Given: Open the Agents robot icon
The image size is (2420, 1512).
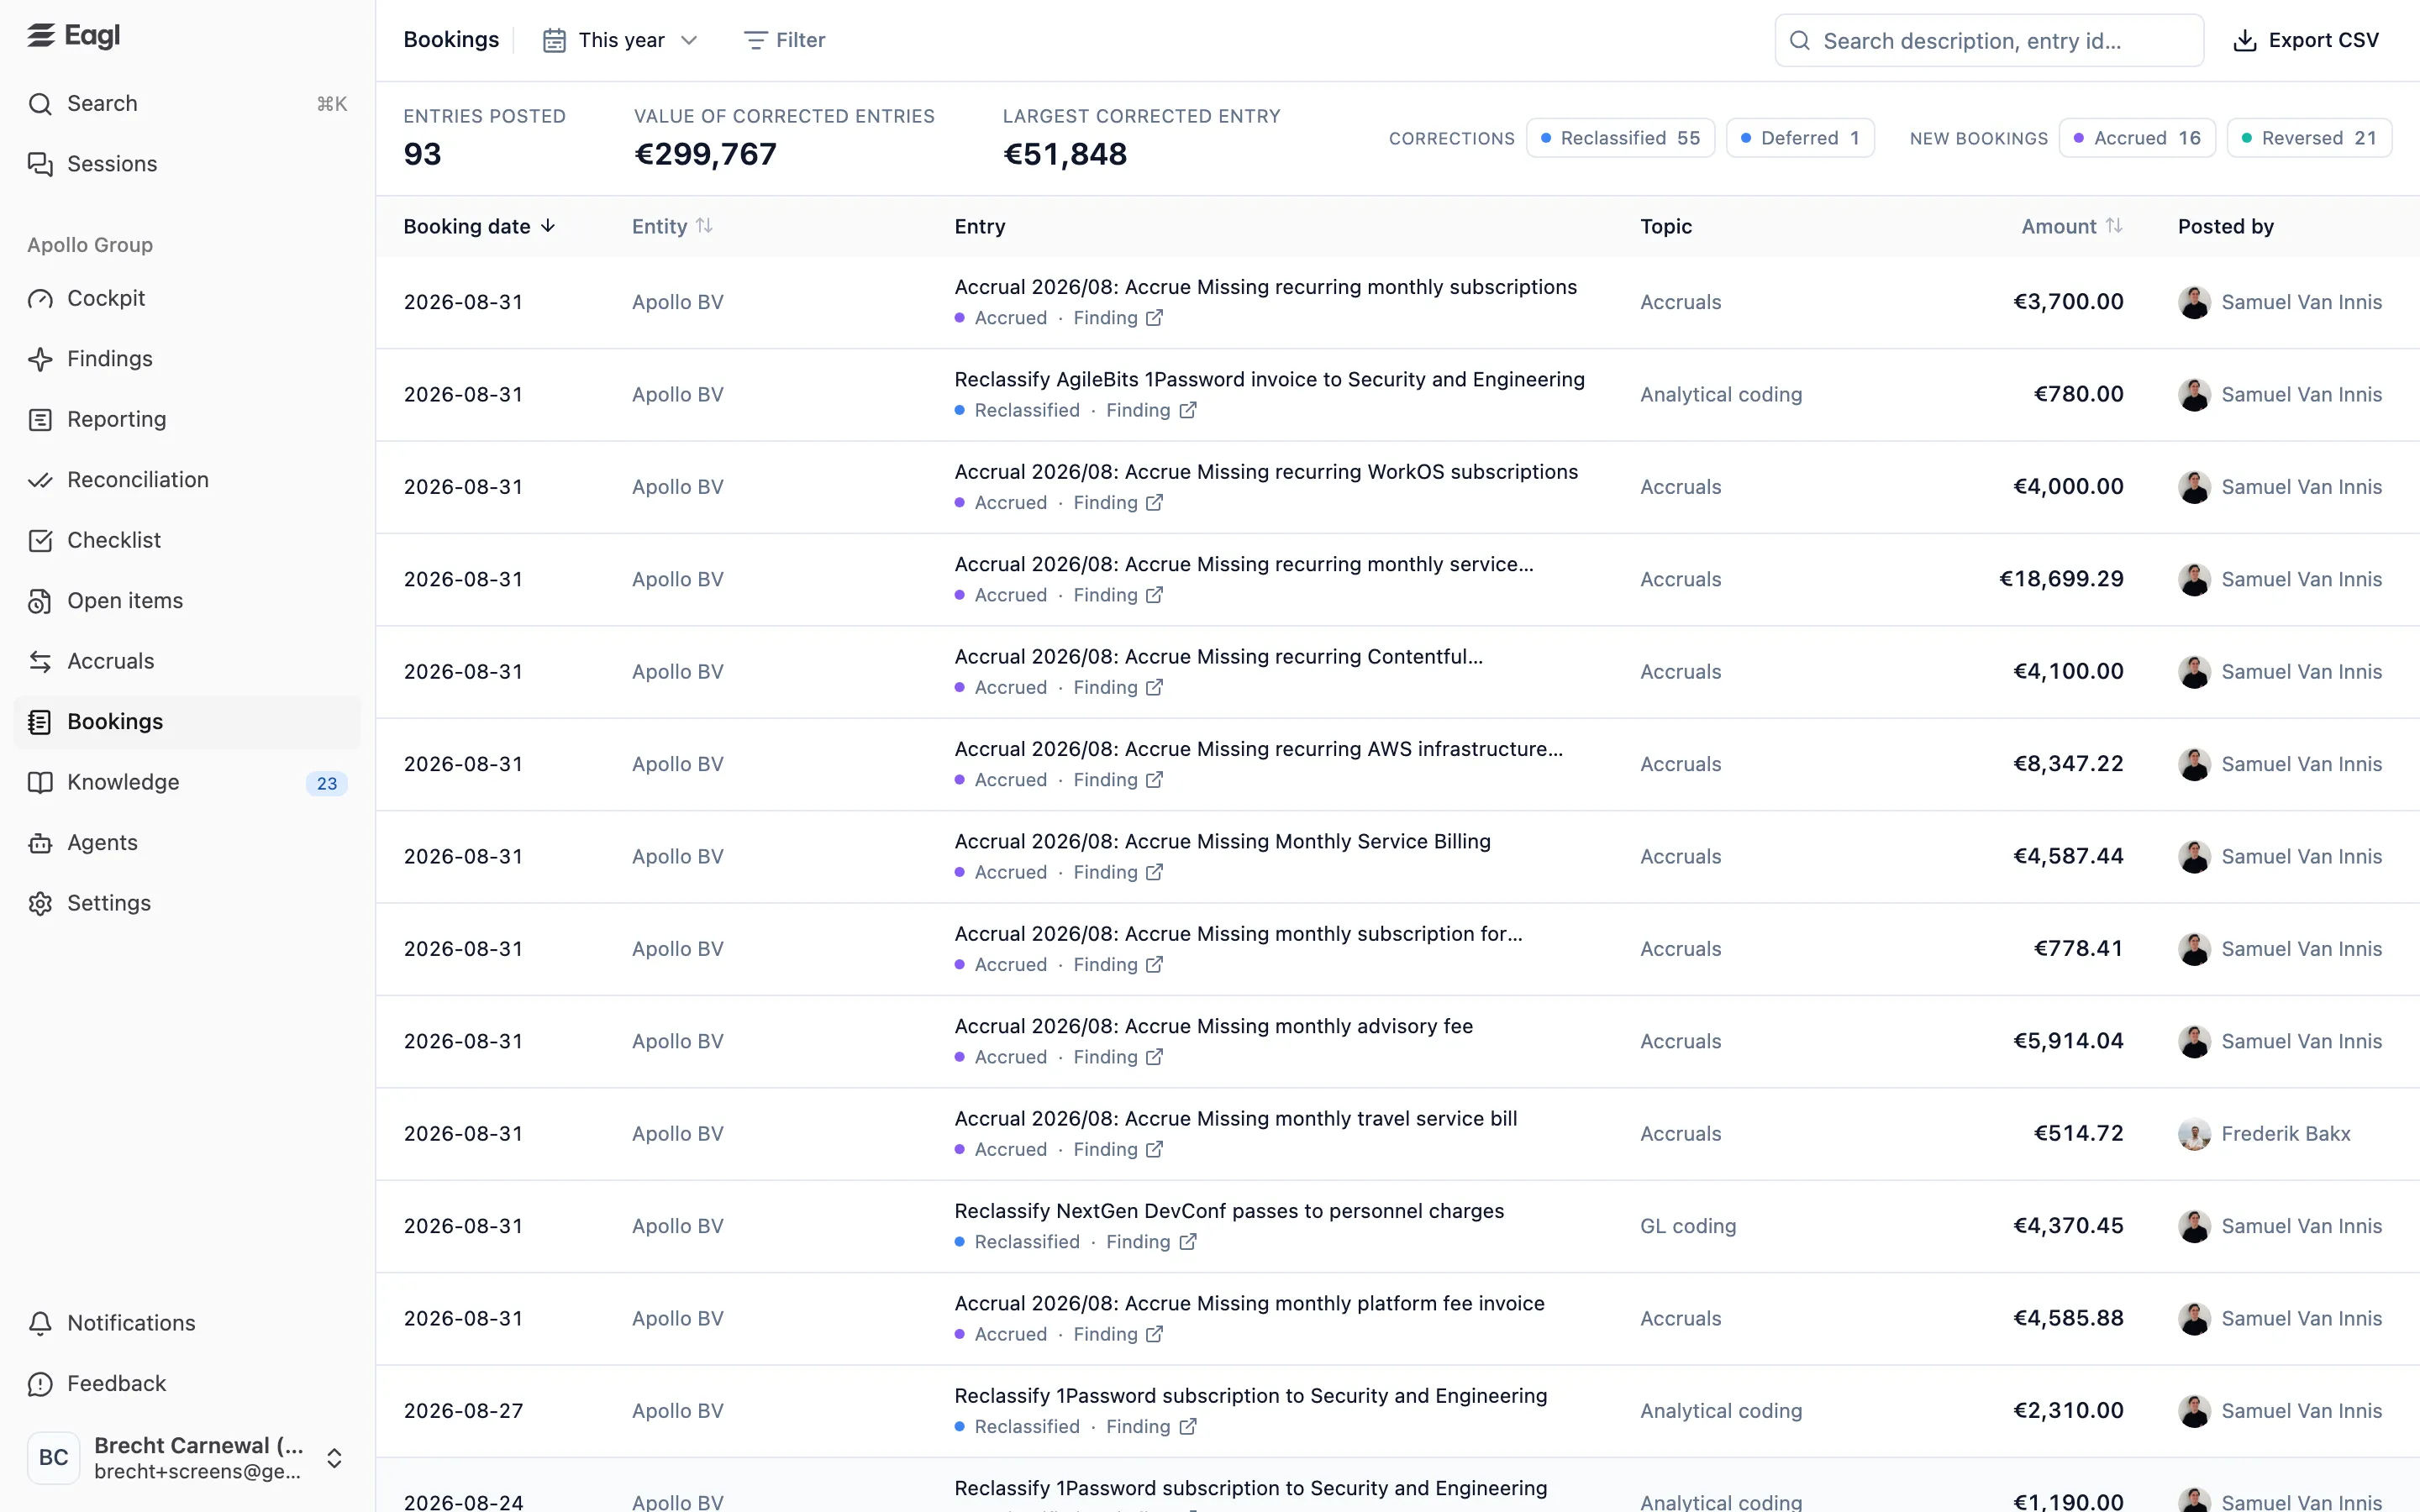Looking at the screenshot, I should click(x=40, y=843).
